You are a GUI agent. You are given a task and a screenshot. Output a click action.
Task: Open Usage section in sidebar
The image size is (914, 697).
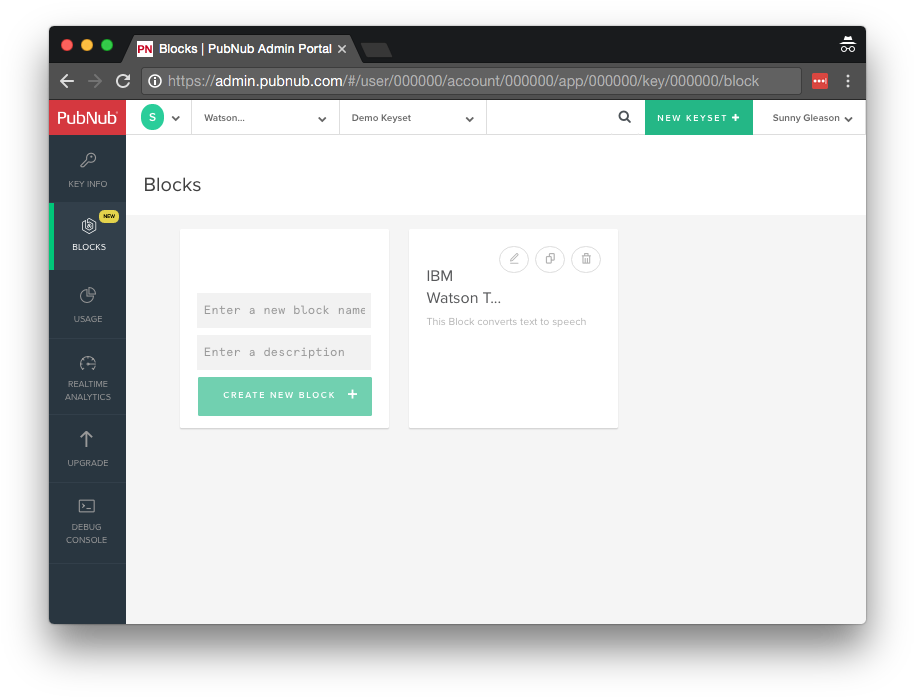(x=88, y=305)
